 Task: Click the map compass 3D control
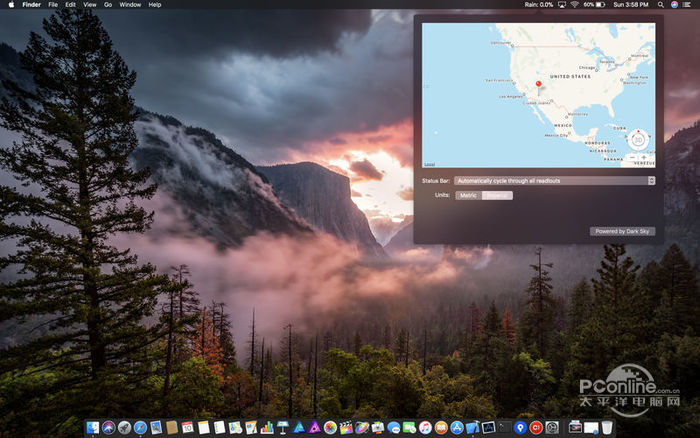[639, 140]
